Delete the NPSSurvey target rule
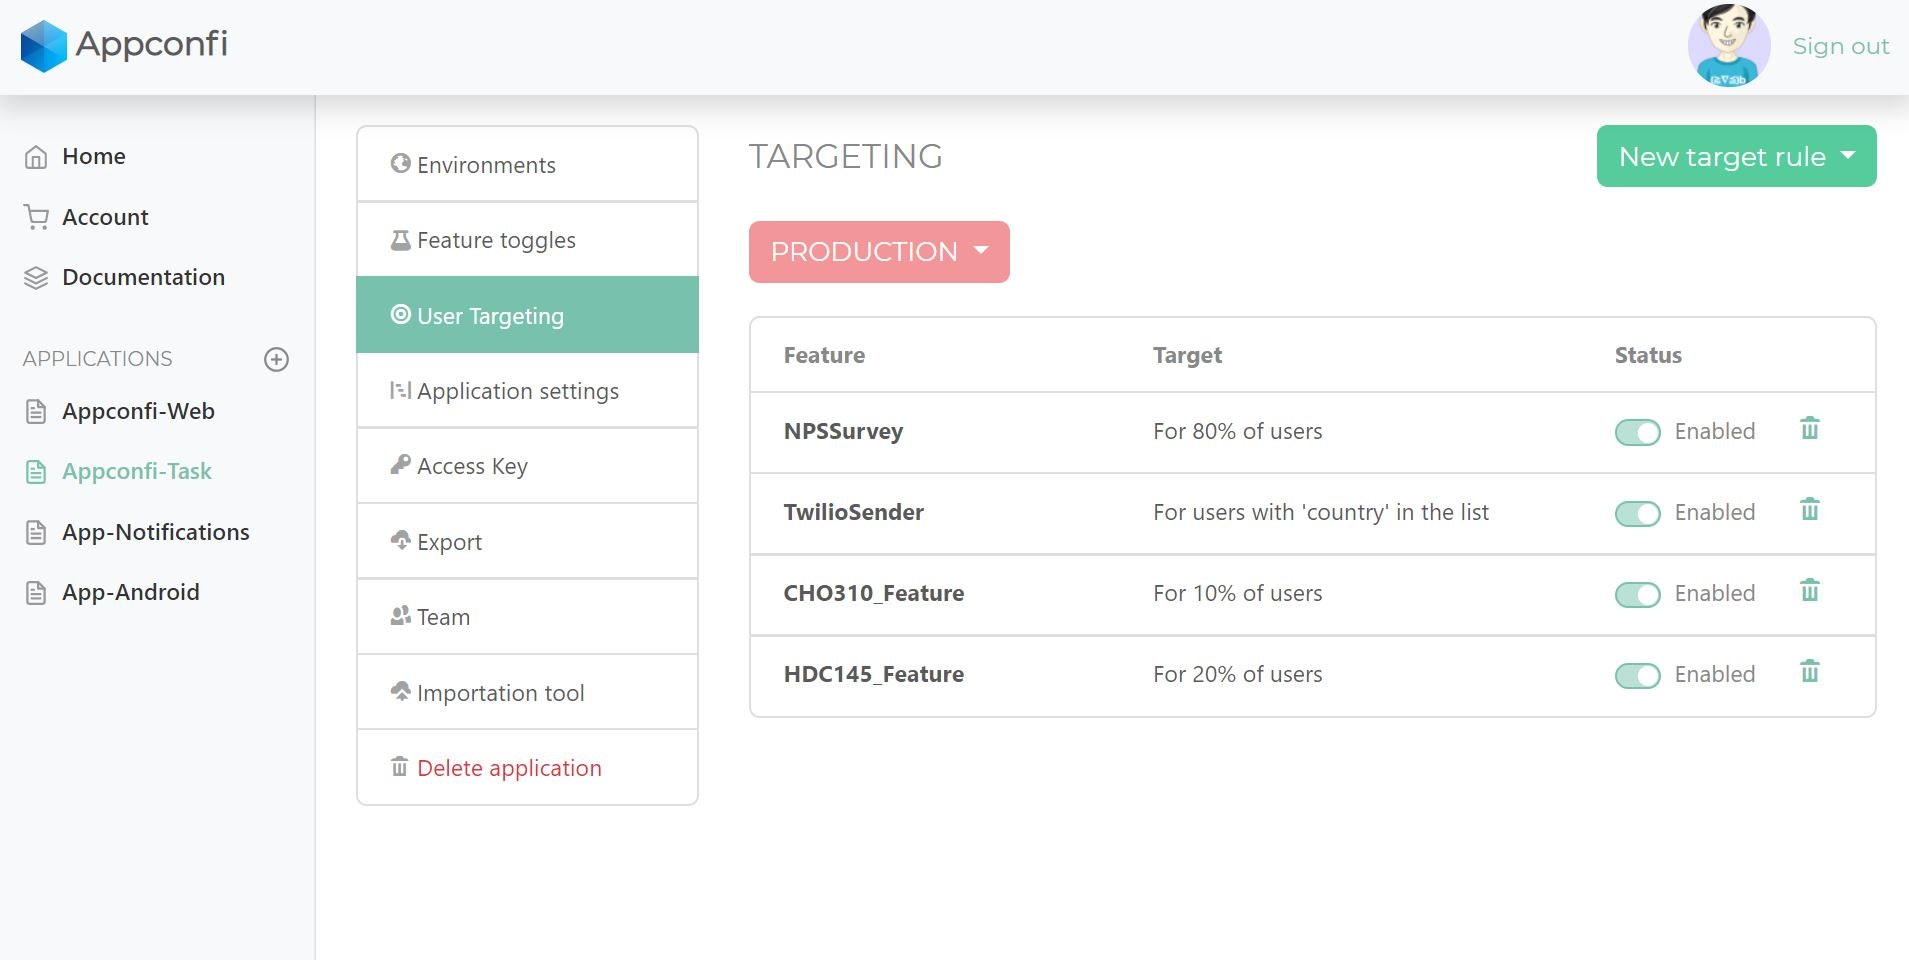Viewport: 1909px width, 960px height. point(1810,428)
